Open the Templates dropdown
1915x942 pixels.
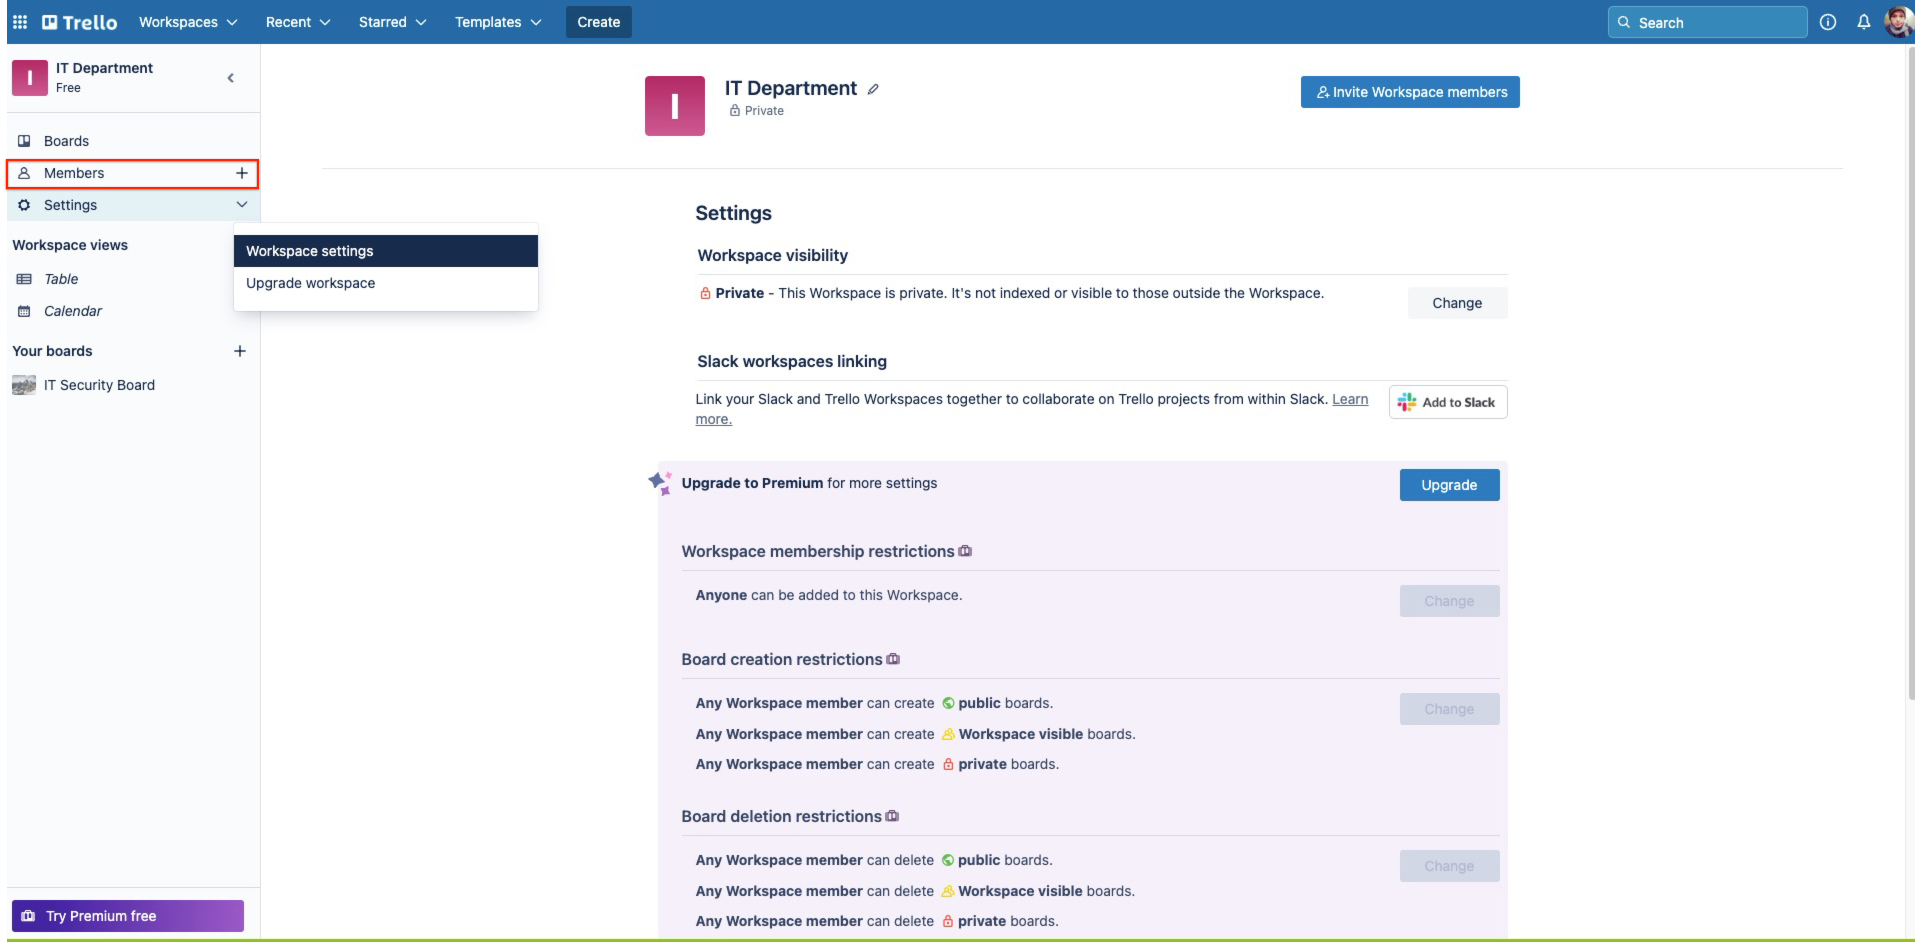tap(498, 22)
